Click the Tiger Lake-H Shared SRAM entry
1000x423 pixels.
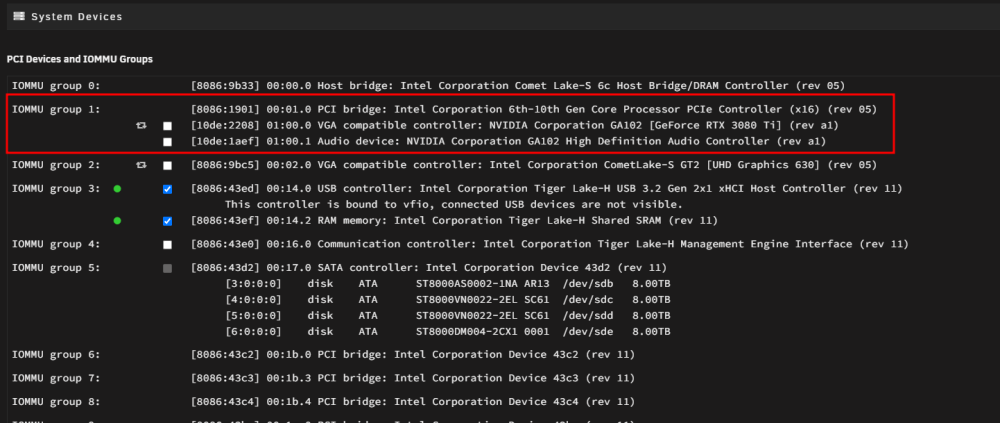point(454,221)
